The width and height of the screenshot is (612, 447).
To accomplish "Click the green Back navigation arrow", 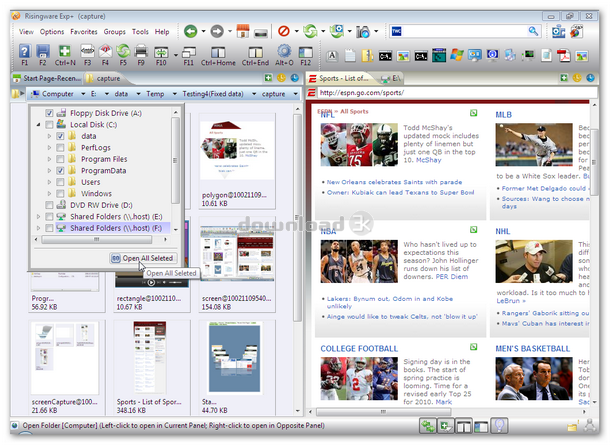I will (x=190, y=32).
